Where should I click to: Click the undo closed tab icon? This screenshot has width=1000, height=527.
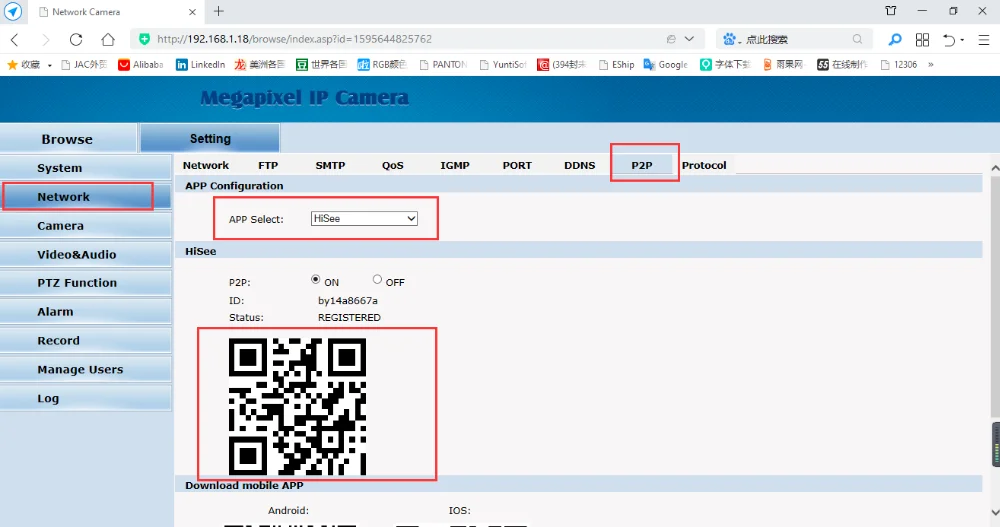coord(949,40)
